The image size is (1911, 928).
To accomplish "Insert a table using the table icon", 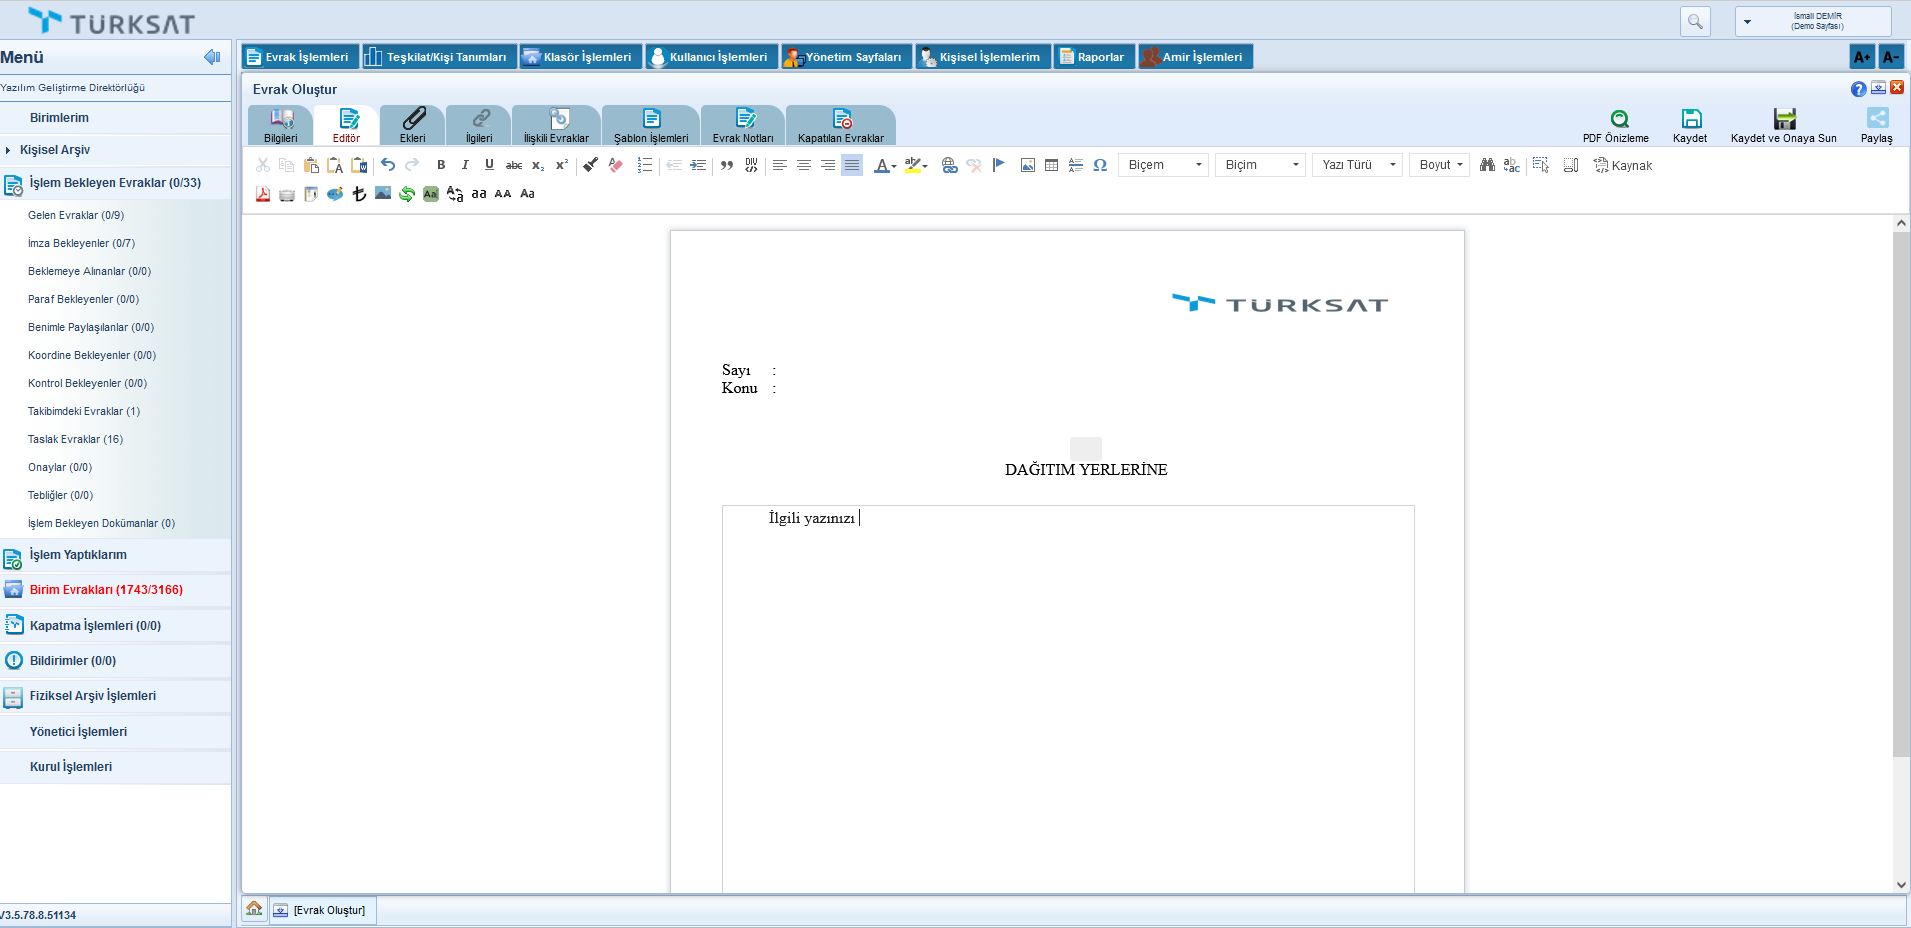I will point(1051,165).
